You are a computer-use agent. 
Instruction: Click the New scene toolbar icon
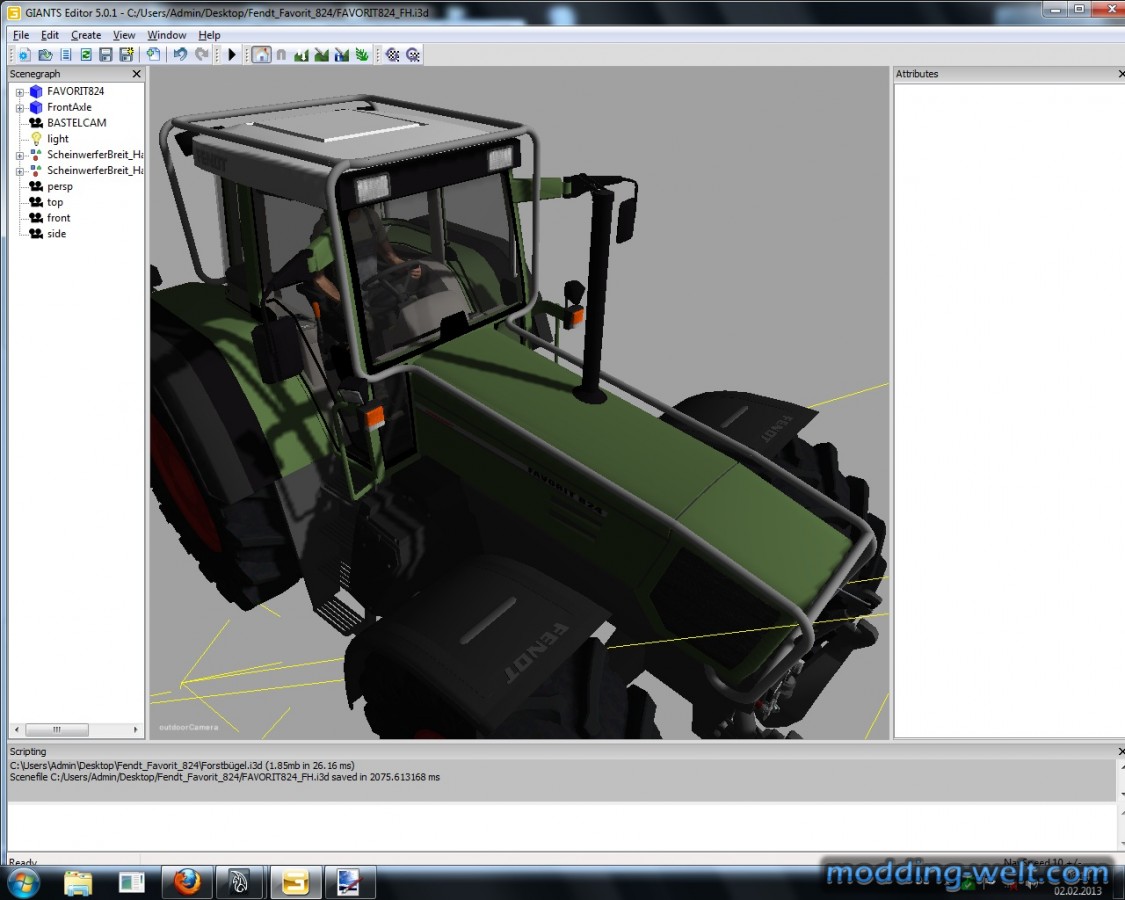(24, 55)
